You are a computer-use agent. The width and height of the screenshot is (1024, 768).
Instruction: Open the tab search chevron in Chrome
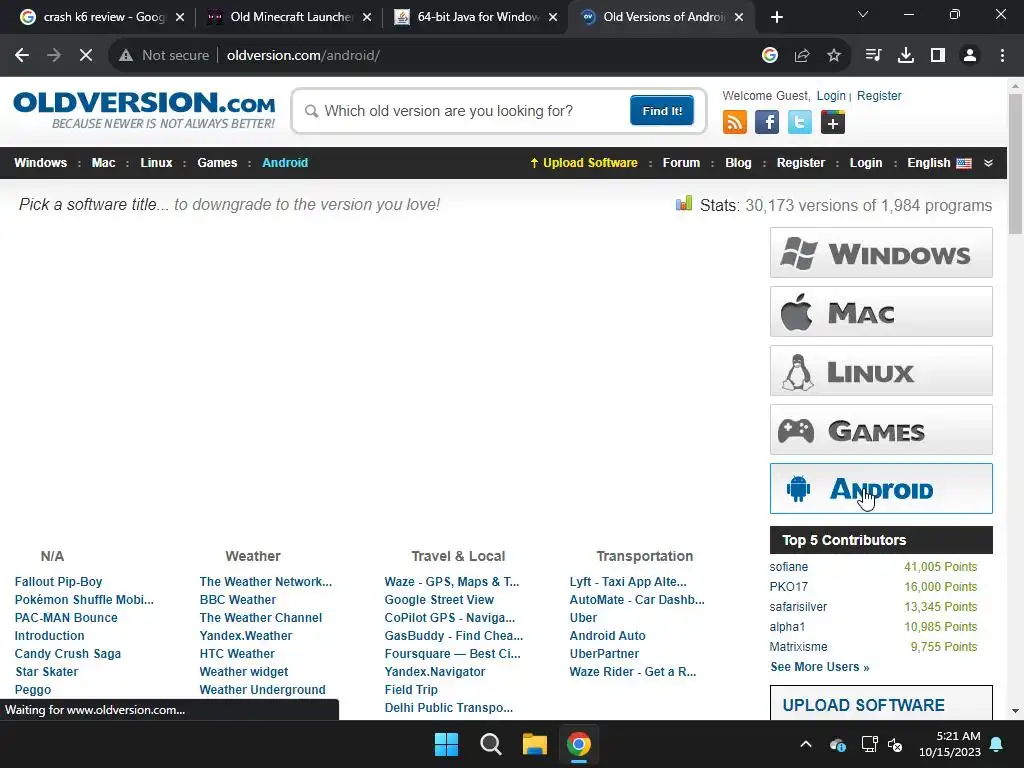coord(863,14)
